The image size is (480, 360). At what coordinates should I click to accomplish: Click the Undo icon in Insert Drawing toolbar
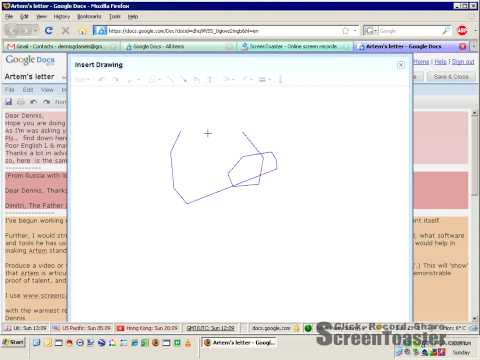[x=102, y=79]
